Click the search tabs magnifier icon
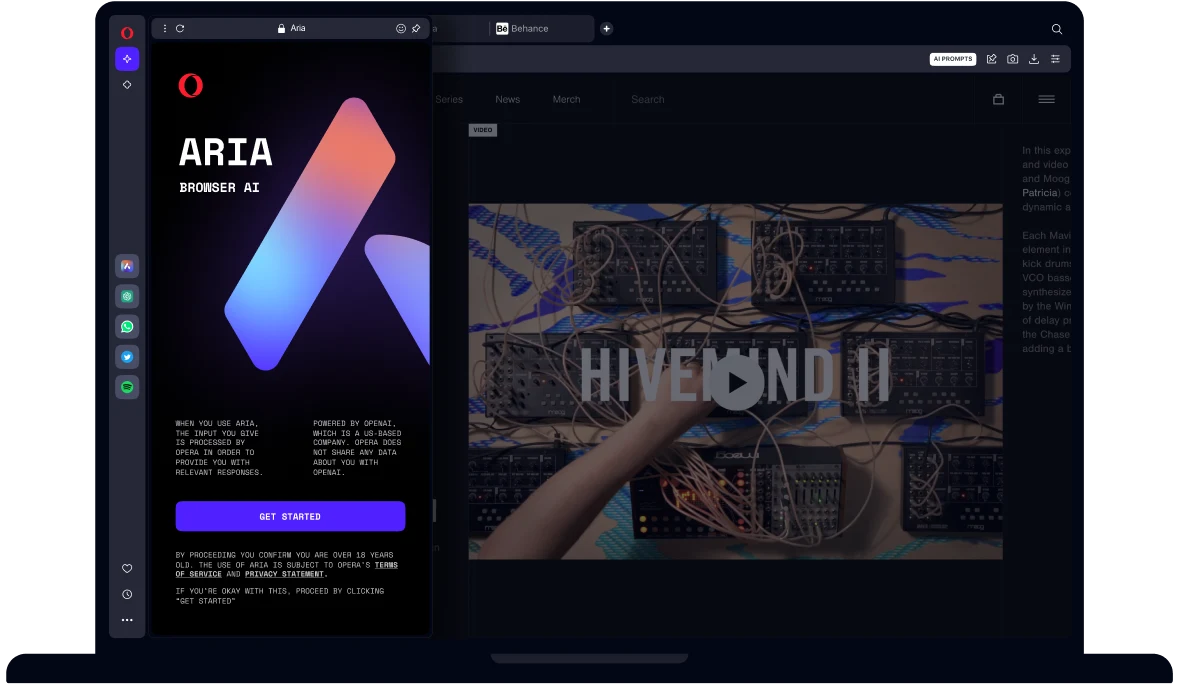 coord(1057,29)
